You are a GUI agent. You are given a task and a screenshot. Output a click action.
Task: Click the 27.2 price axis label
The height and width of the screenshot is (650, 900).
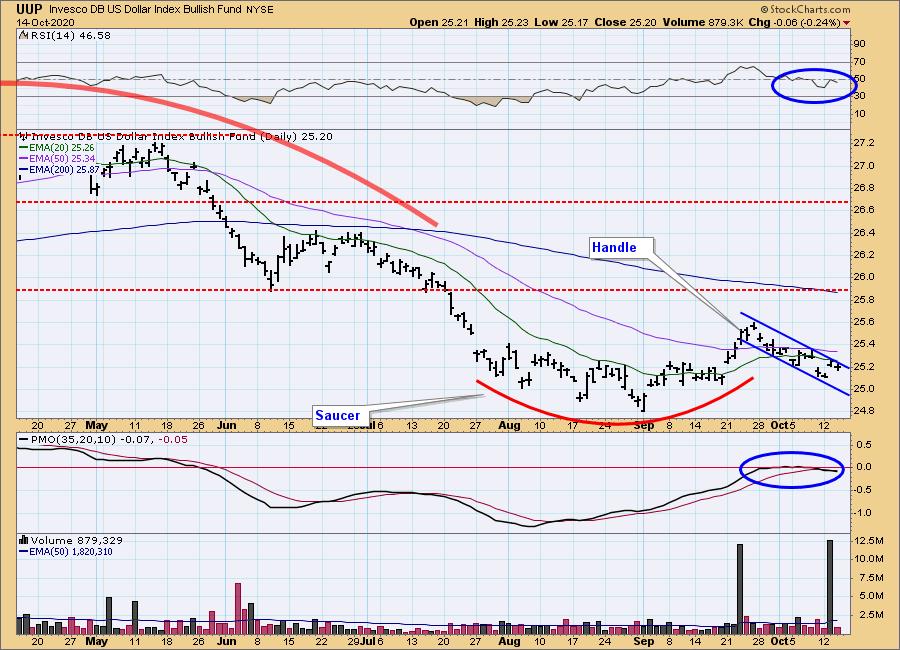coord(864,142)
